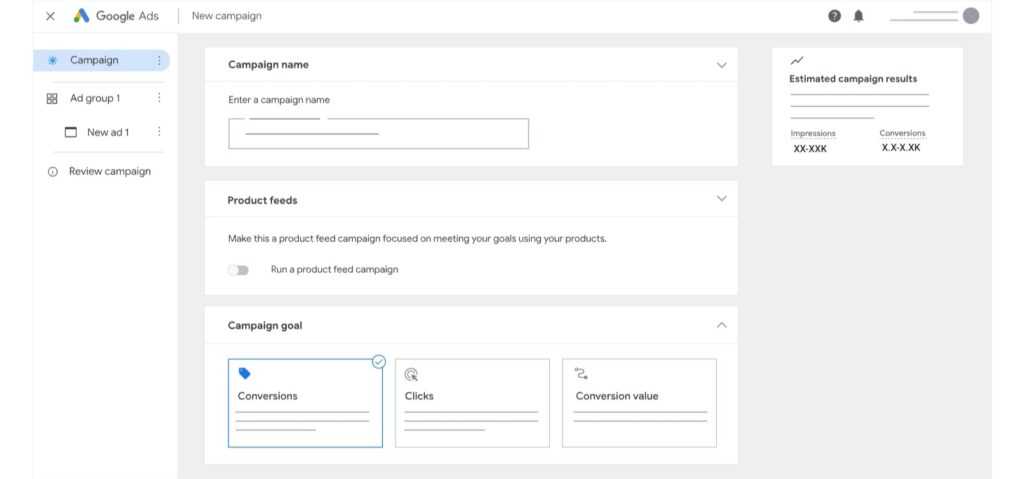
Task: Enable the product feed campaign toggle
Action: click(238, 270)
